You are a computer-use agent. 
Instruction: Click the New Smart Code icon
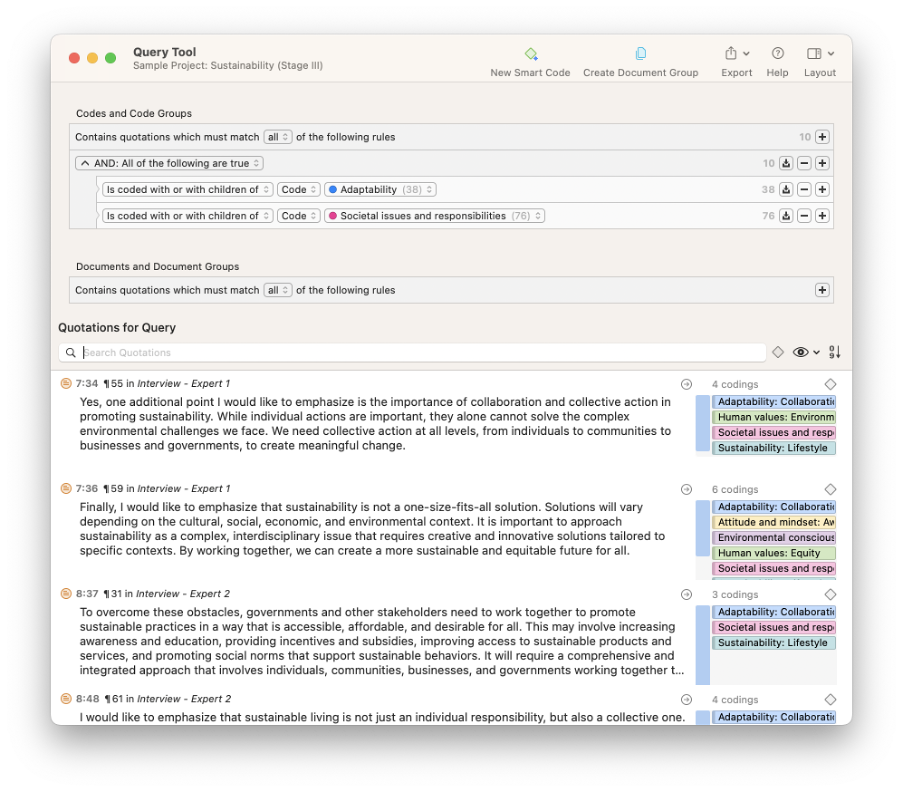(531, 54)
